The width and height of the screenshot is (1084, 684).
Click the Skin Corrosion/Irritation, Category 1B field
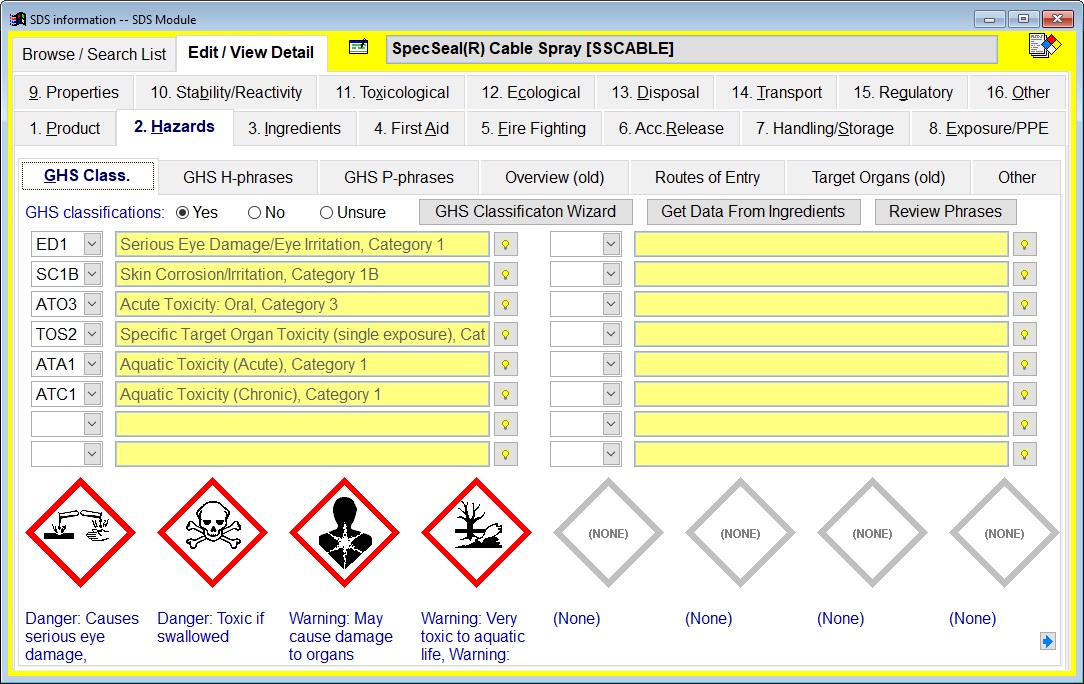point(302,275)
